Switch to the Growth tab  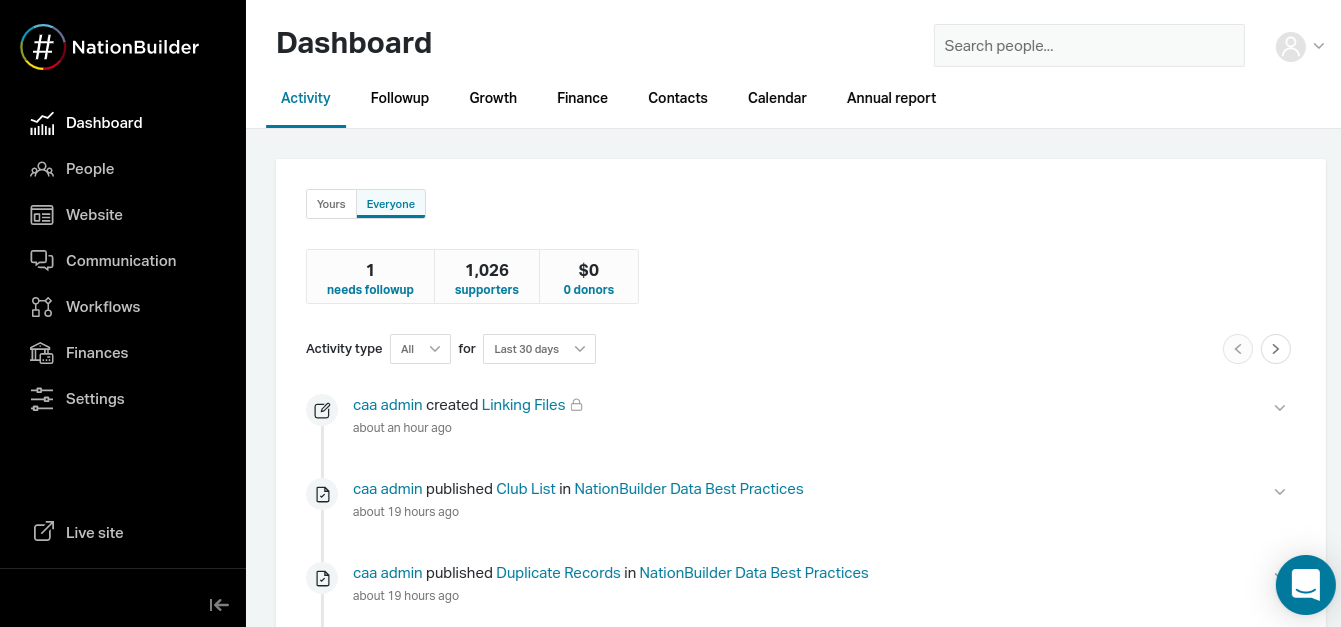(493, 98)
